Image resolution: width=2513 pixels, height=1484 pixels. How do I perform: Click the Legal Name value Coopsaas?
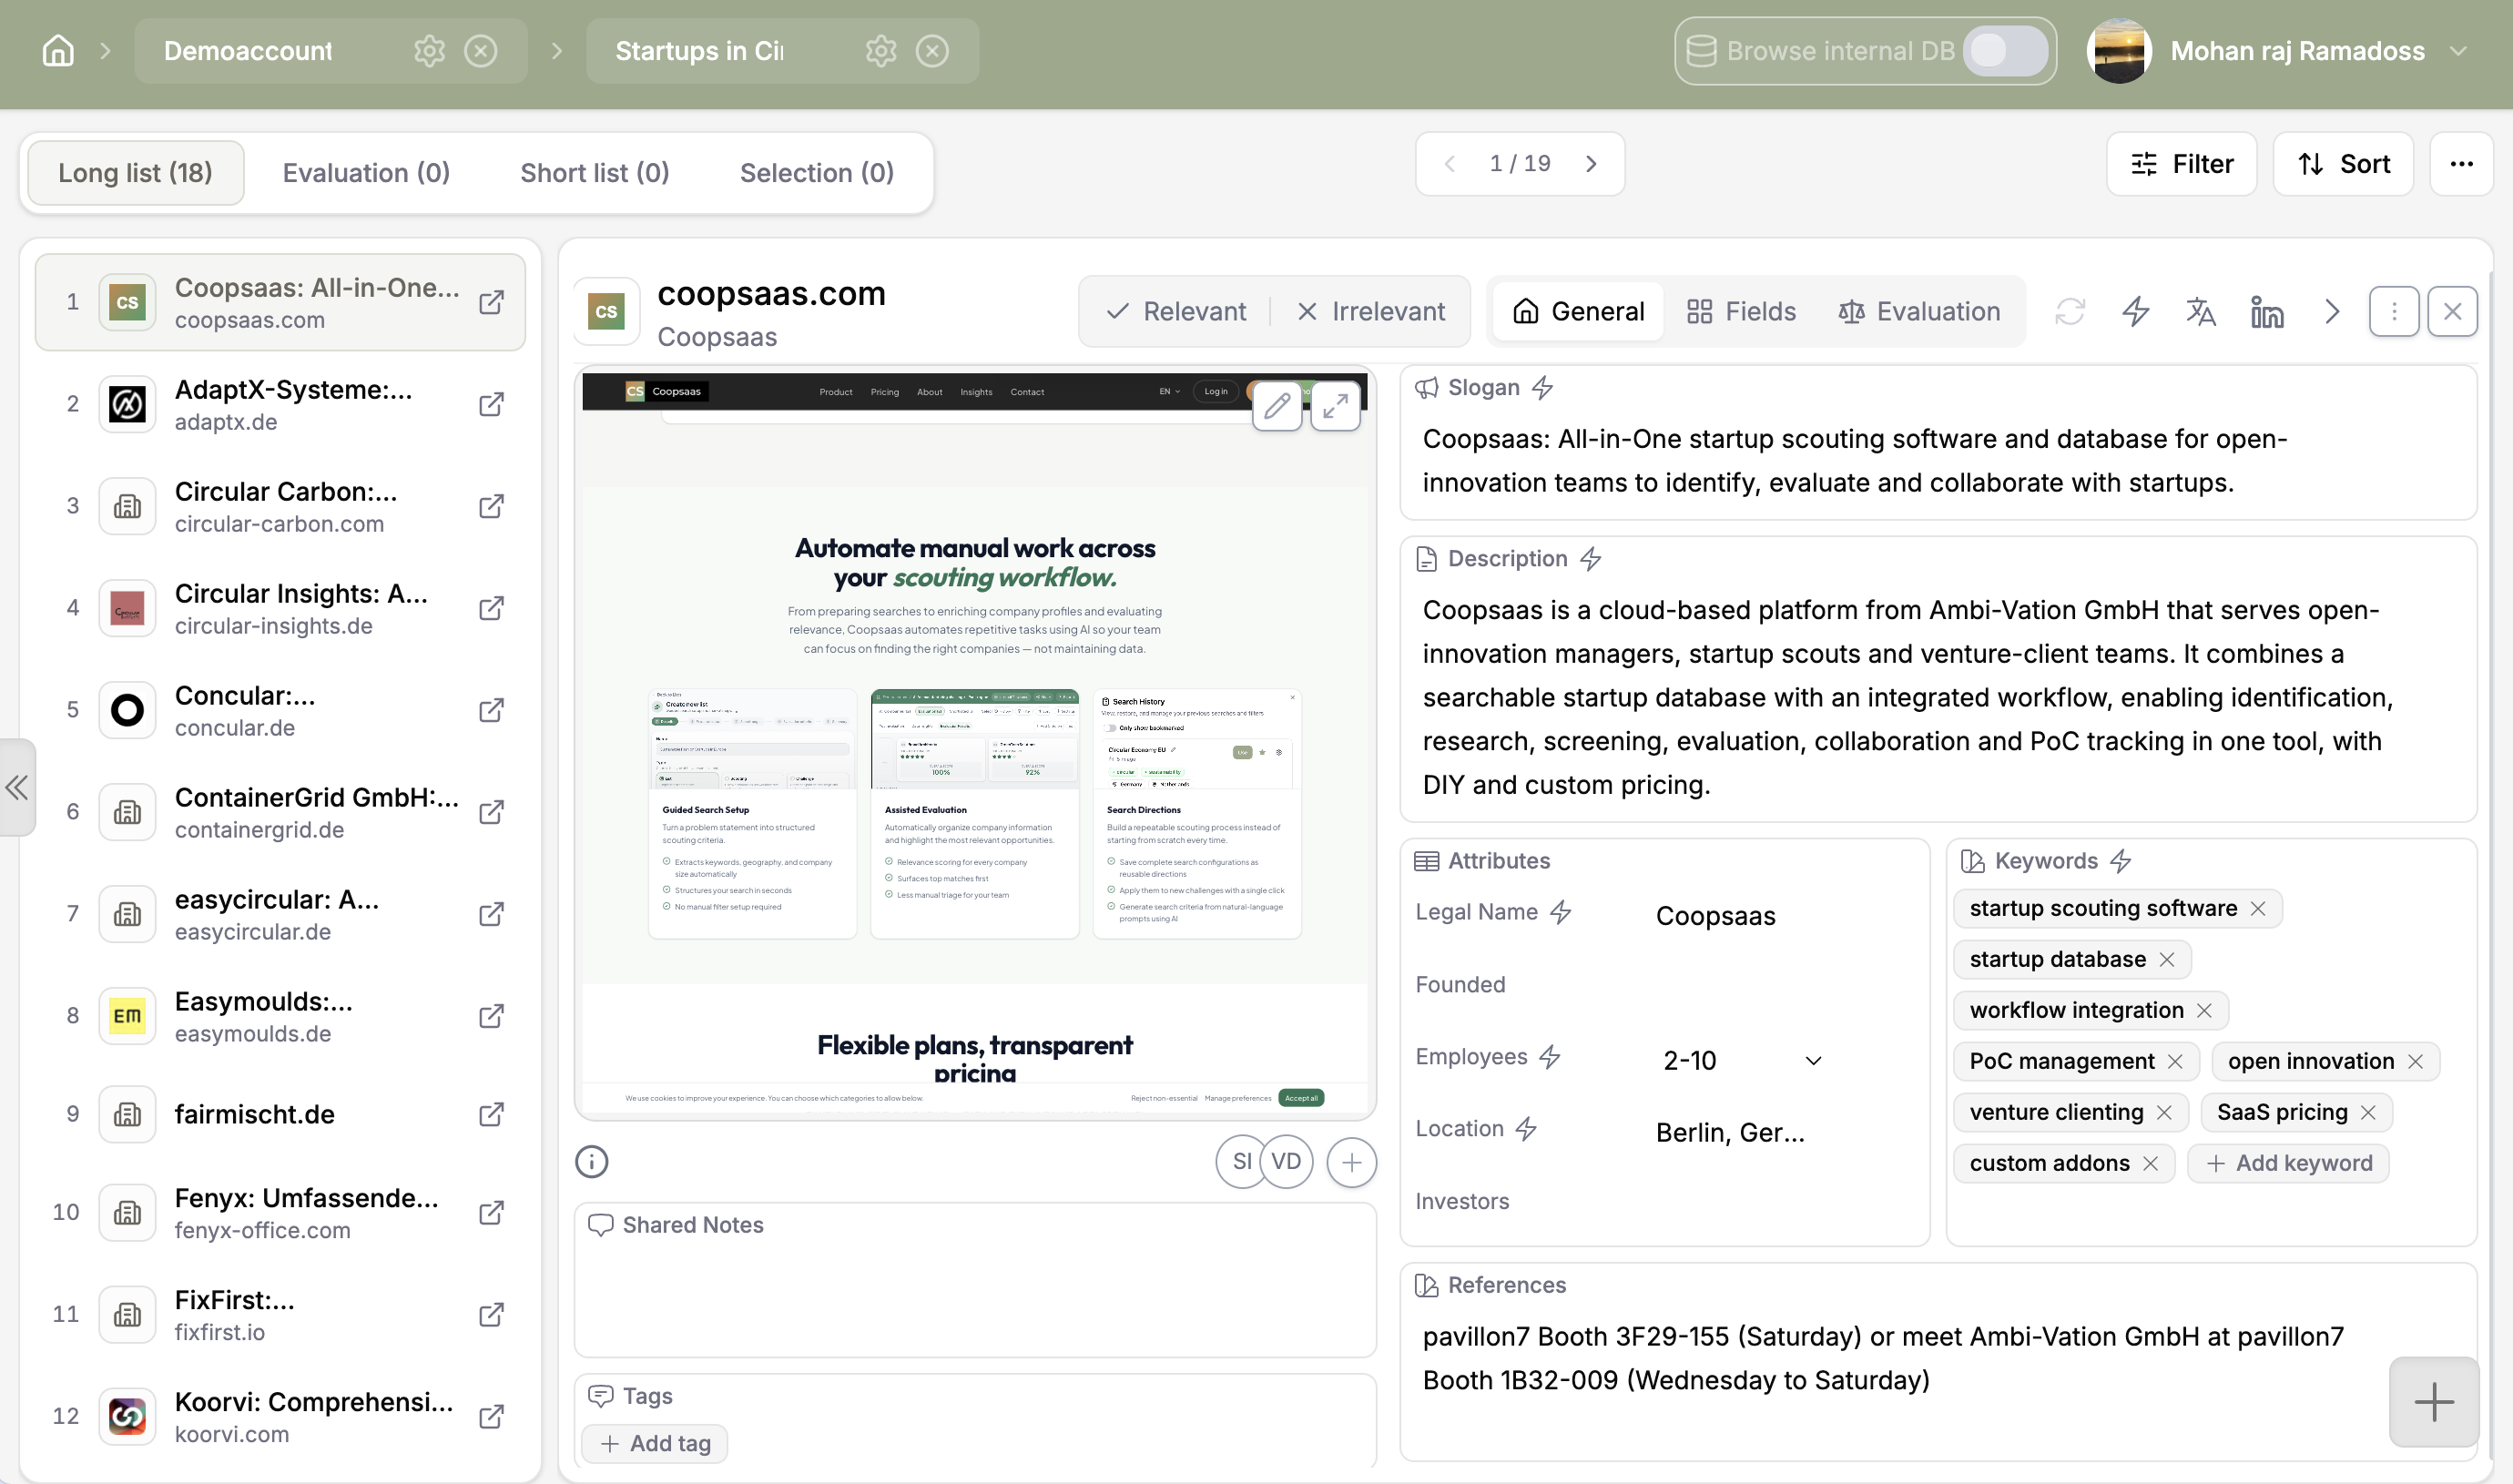coord(1715,916)
